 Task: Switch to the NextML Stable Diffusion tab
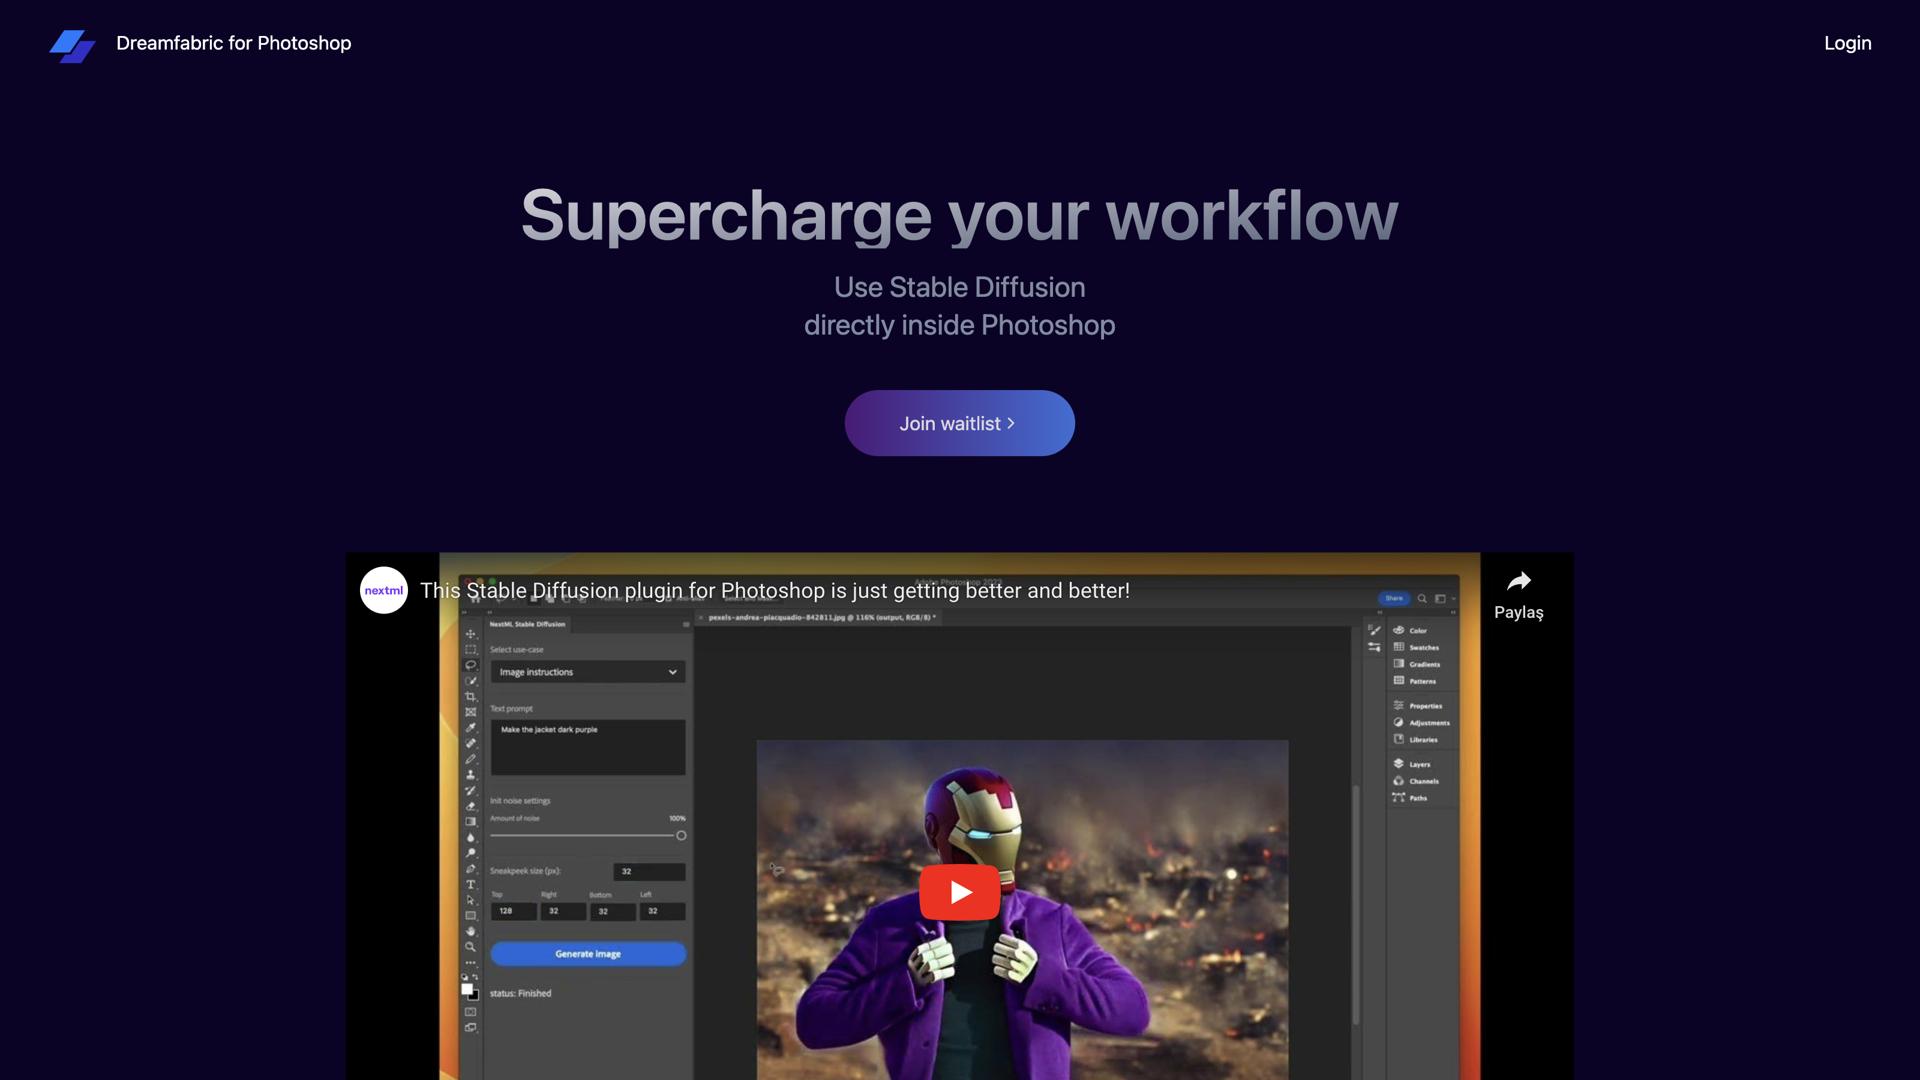pos(527,624)
